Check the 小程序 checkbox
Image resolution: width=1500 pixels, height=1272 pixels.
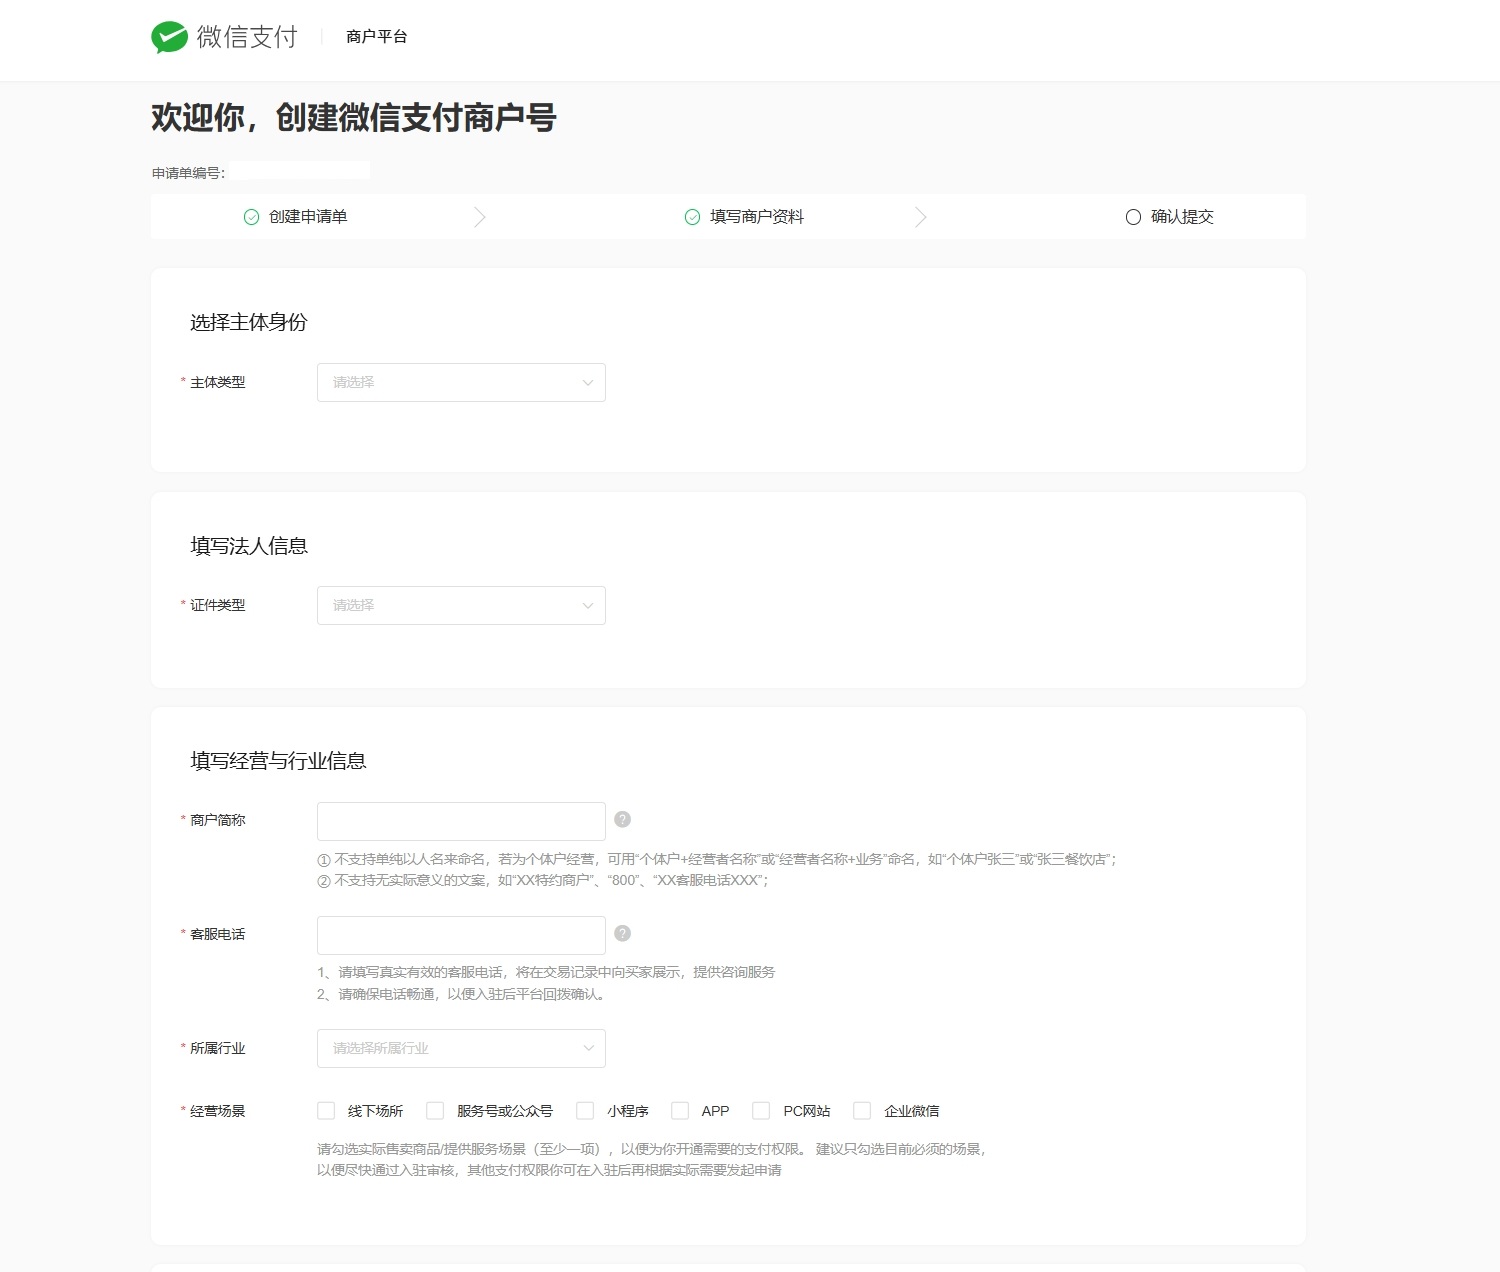pyautogui.click(x=585, y=1110)
